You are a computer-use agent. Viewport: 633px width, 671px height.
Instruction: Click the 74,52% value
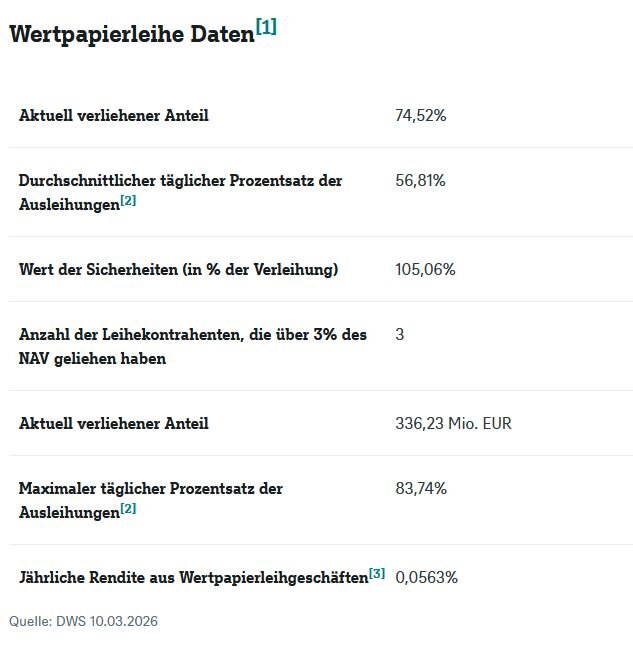point(421,115)
